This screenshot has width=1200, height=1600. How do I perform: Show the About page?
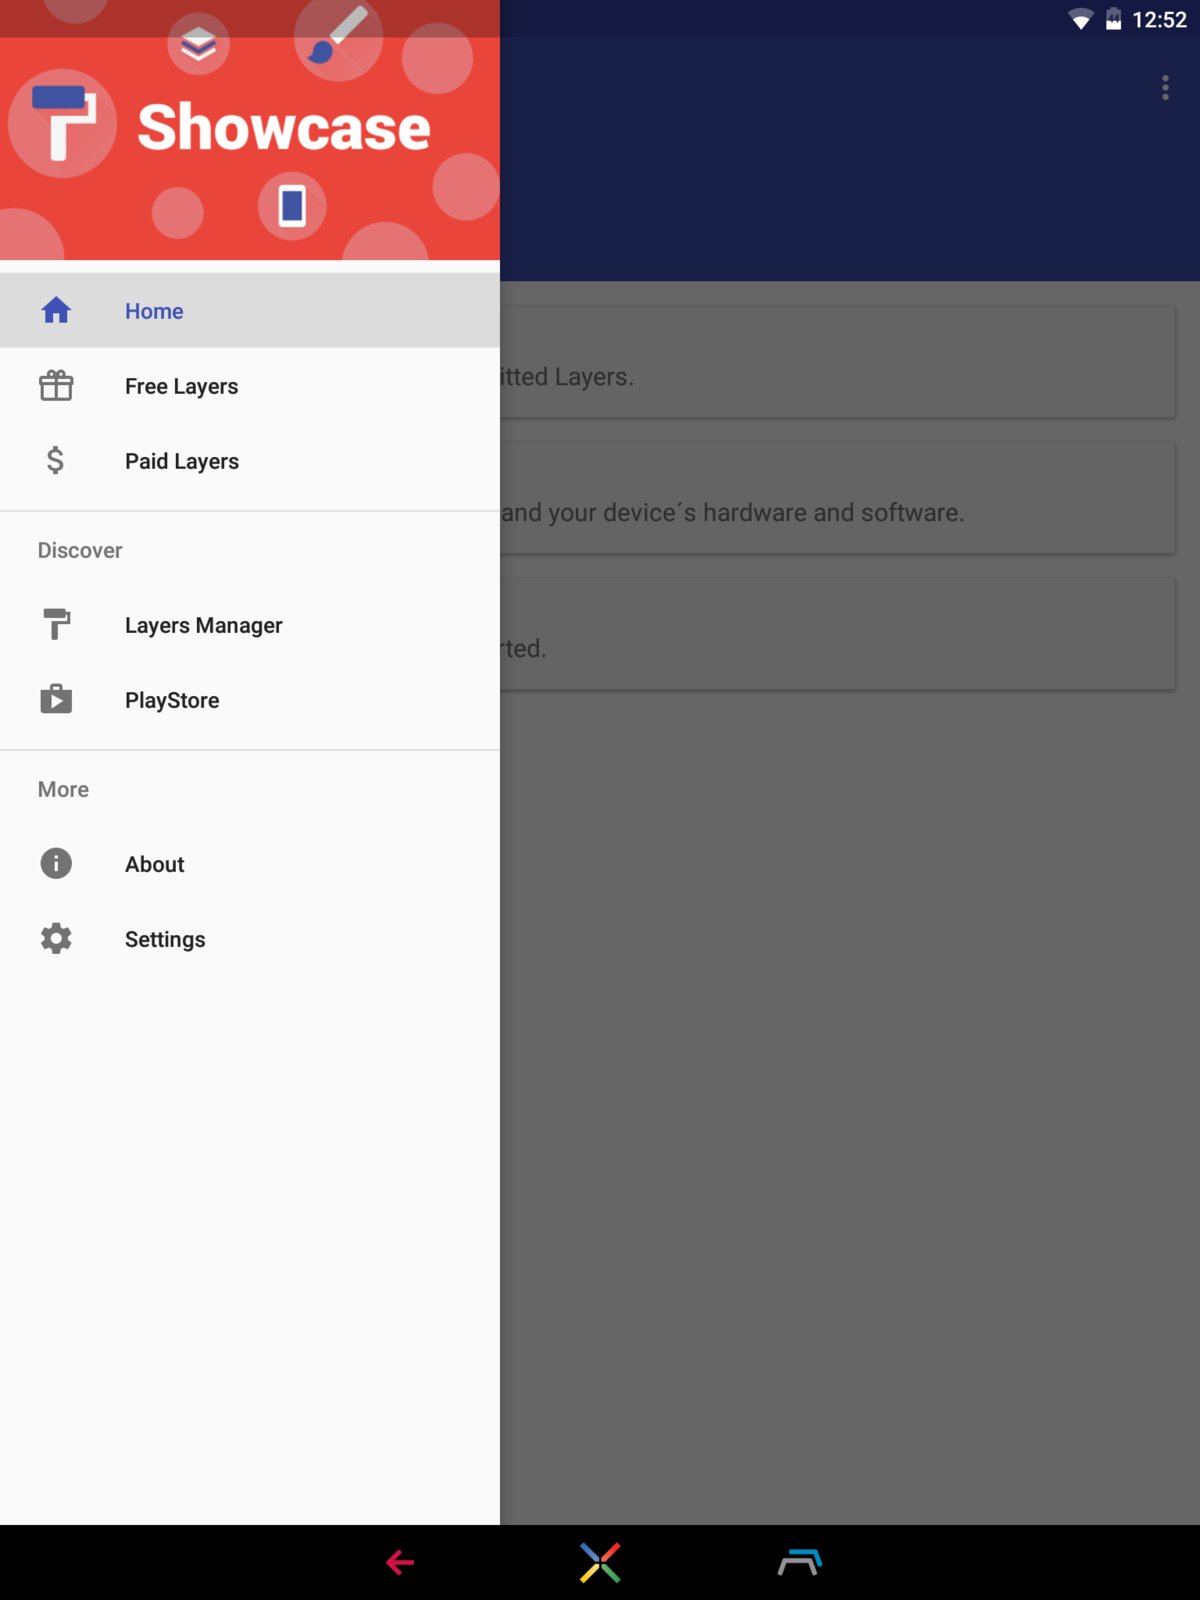[155, 864]
